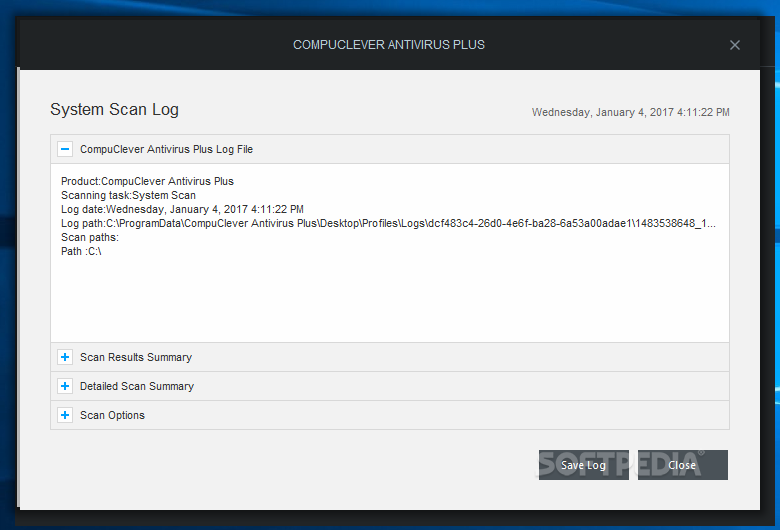
Task: Click the 'Scanning task:System Scan' line
Action: (x=128, y=195)
